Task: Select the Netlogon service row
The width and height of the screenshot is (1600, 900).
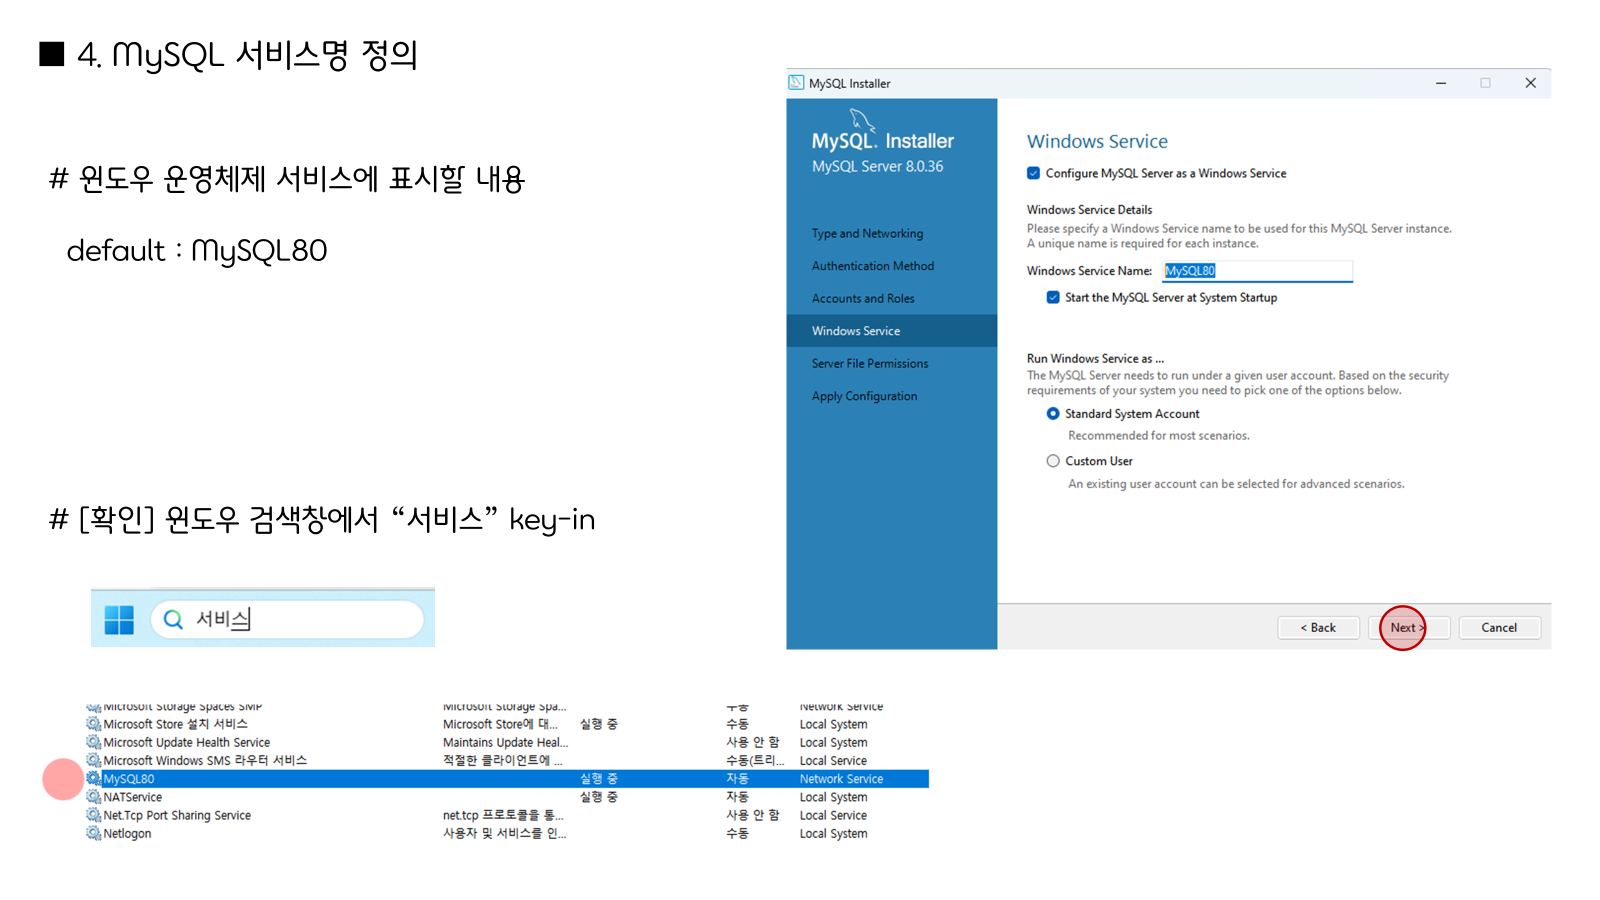Action: pos(507,833)
